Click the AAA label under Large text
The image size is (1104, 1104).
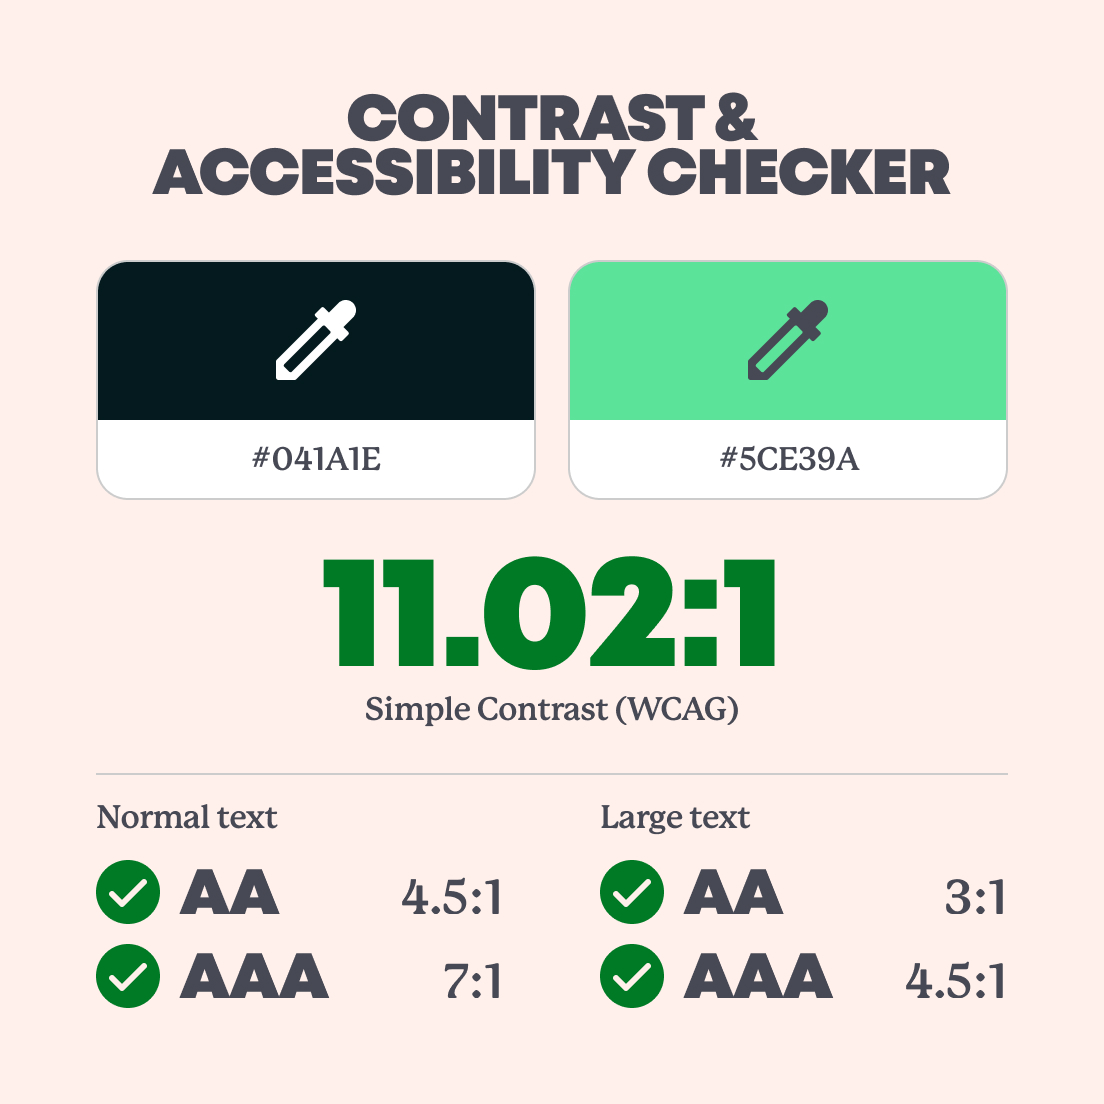click(x=758, y=977)
